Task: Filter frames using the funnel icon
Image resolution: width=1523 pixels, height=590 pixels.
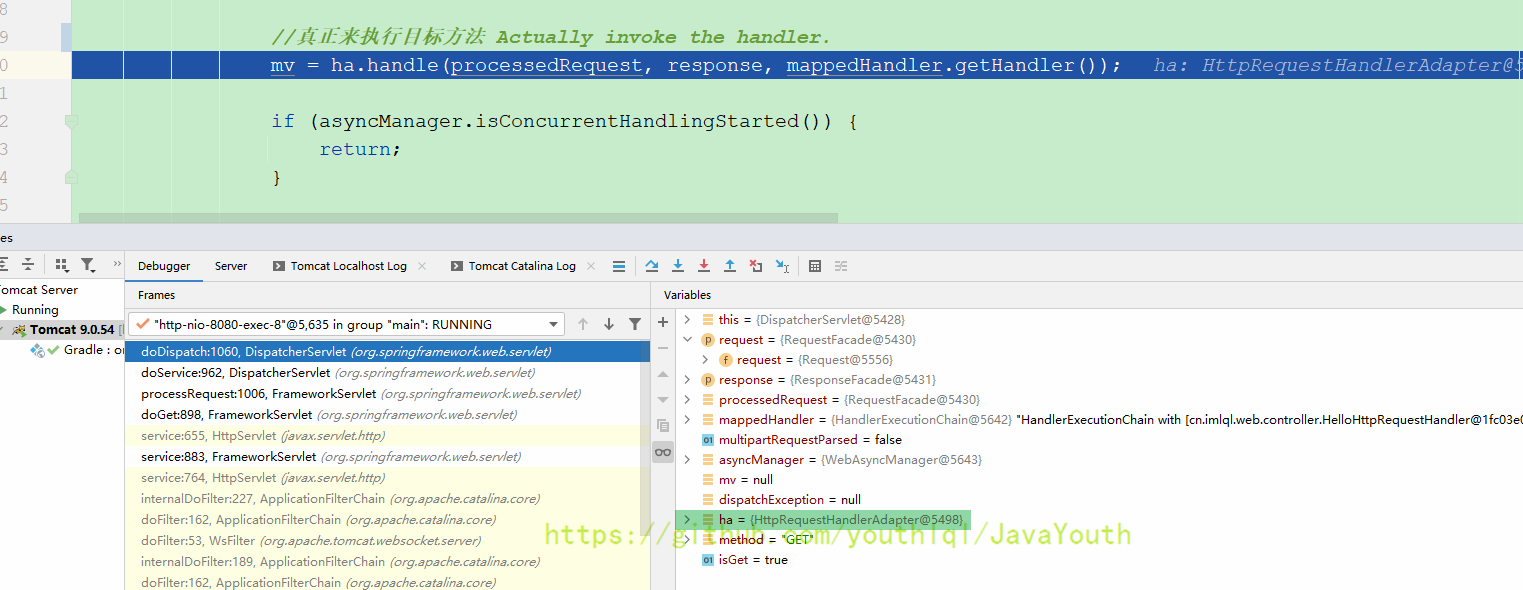Action: pos(635,324)
